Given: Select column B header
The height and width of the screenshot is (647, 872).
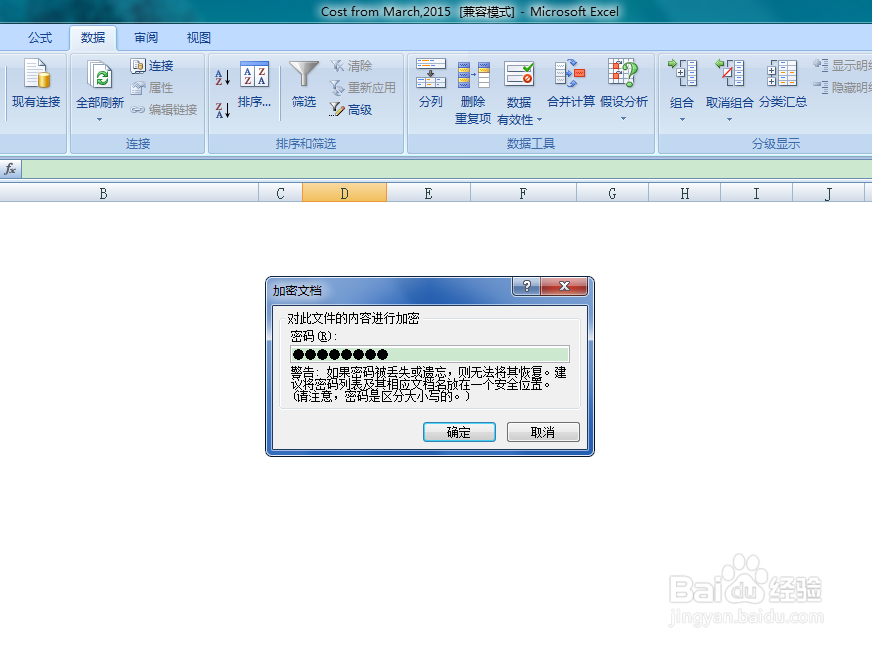Looking at the screenshot, I should pyautogui.click(x=129, y=194).
